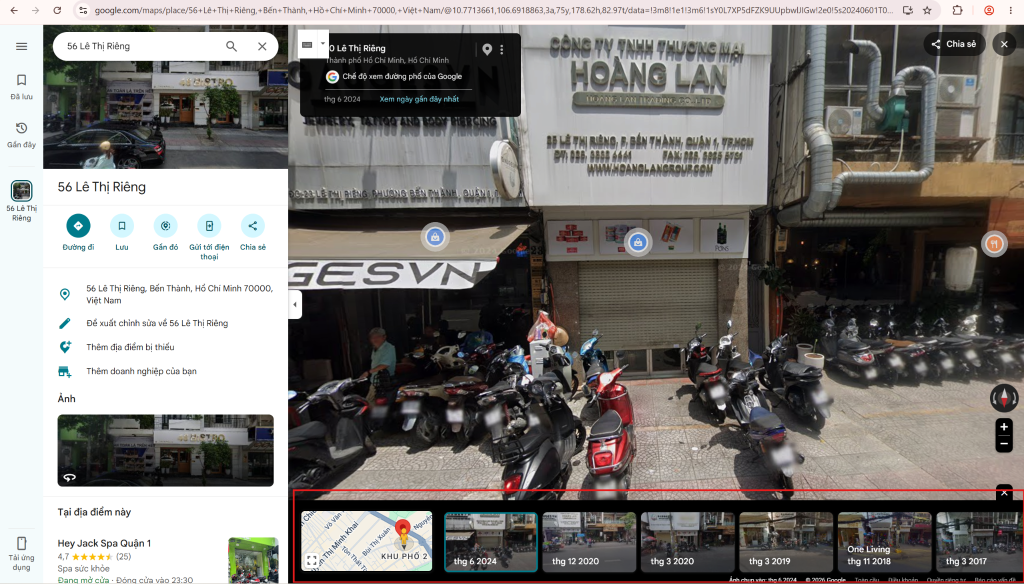Expand the mini map with the fullscreen icon
The height and width of the screenshot is (584, 1024).
(312, 560)
